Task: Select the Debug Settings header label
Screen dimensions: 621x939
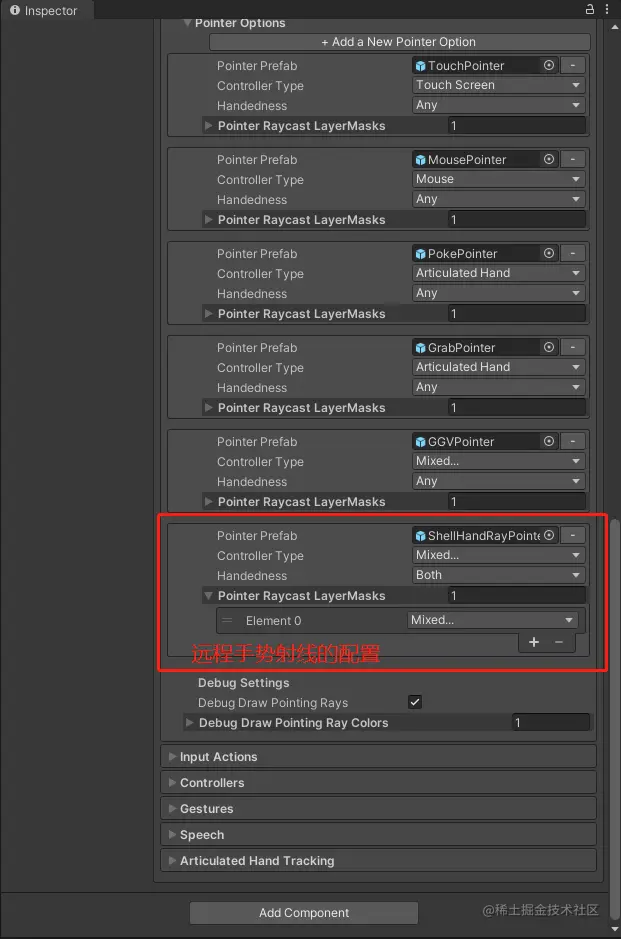Action: (x=243, y=682)
